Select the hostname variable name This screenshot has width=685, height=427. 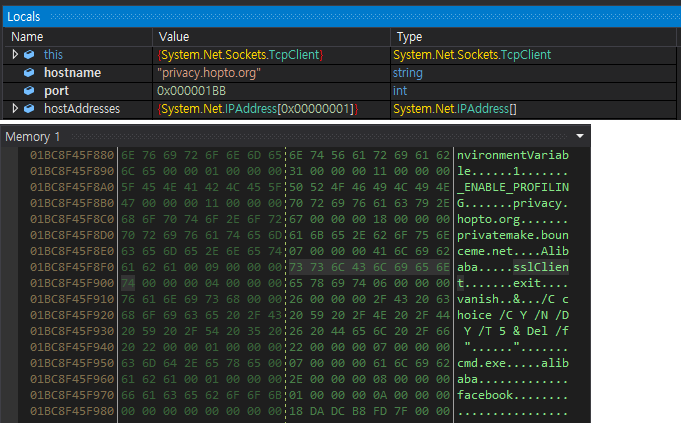coord(73,73)
